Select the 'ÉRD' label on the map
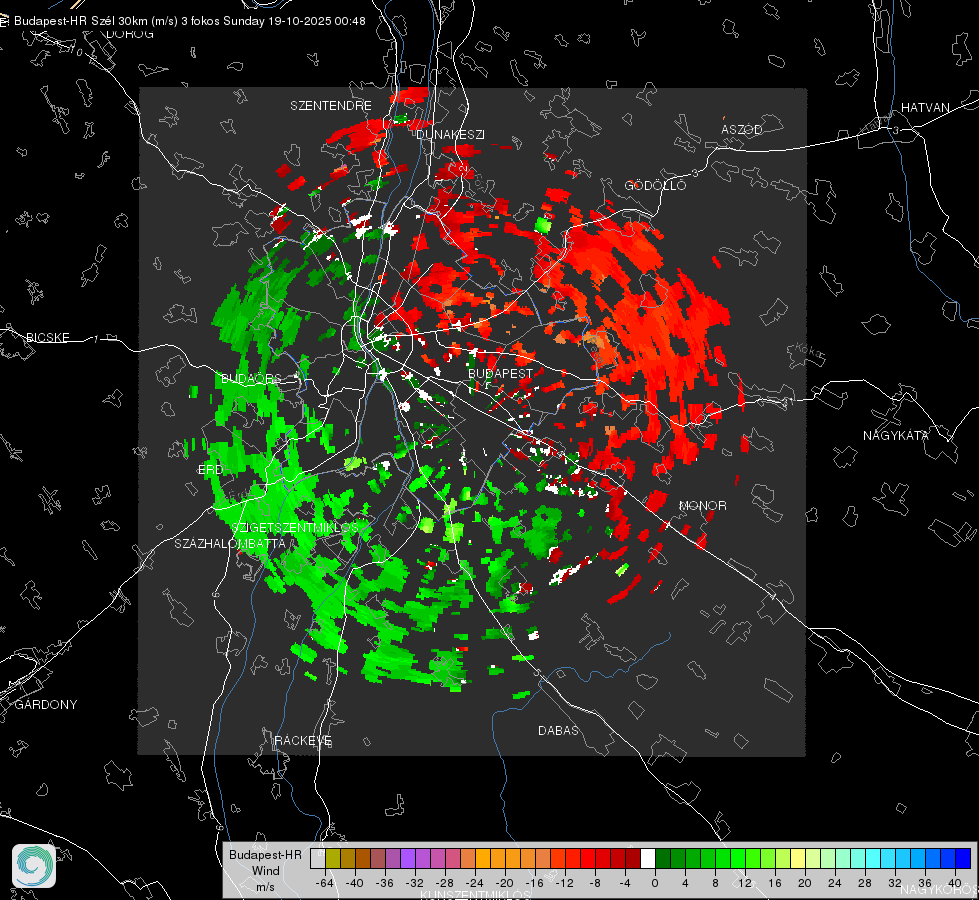 coord(210,470)
